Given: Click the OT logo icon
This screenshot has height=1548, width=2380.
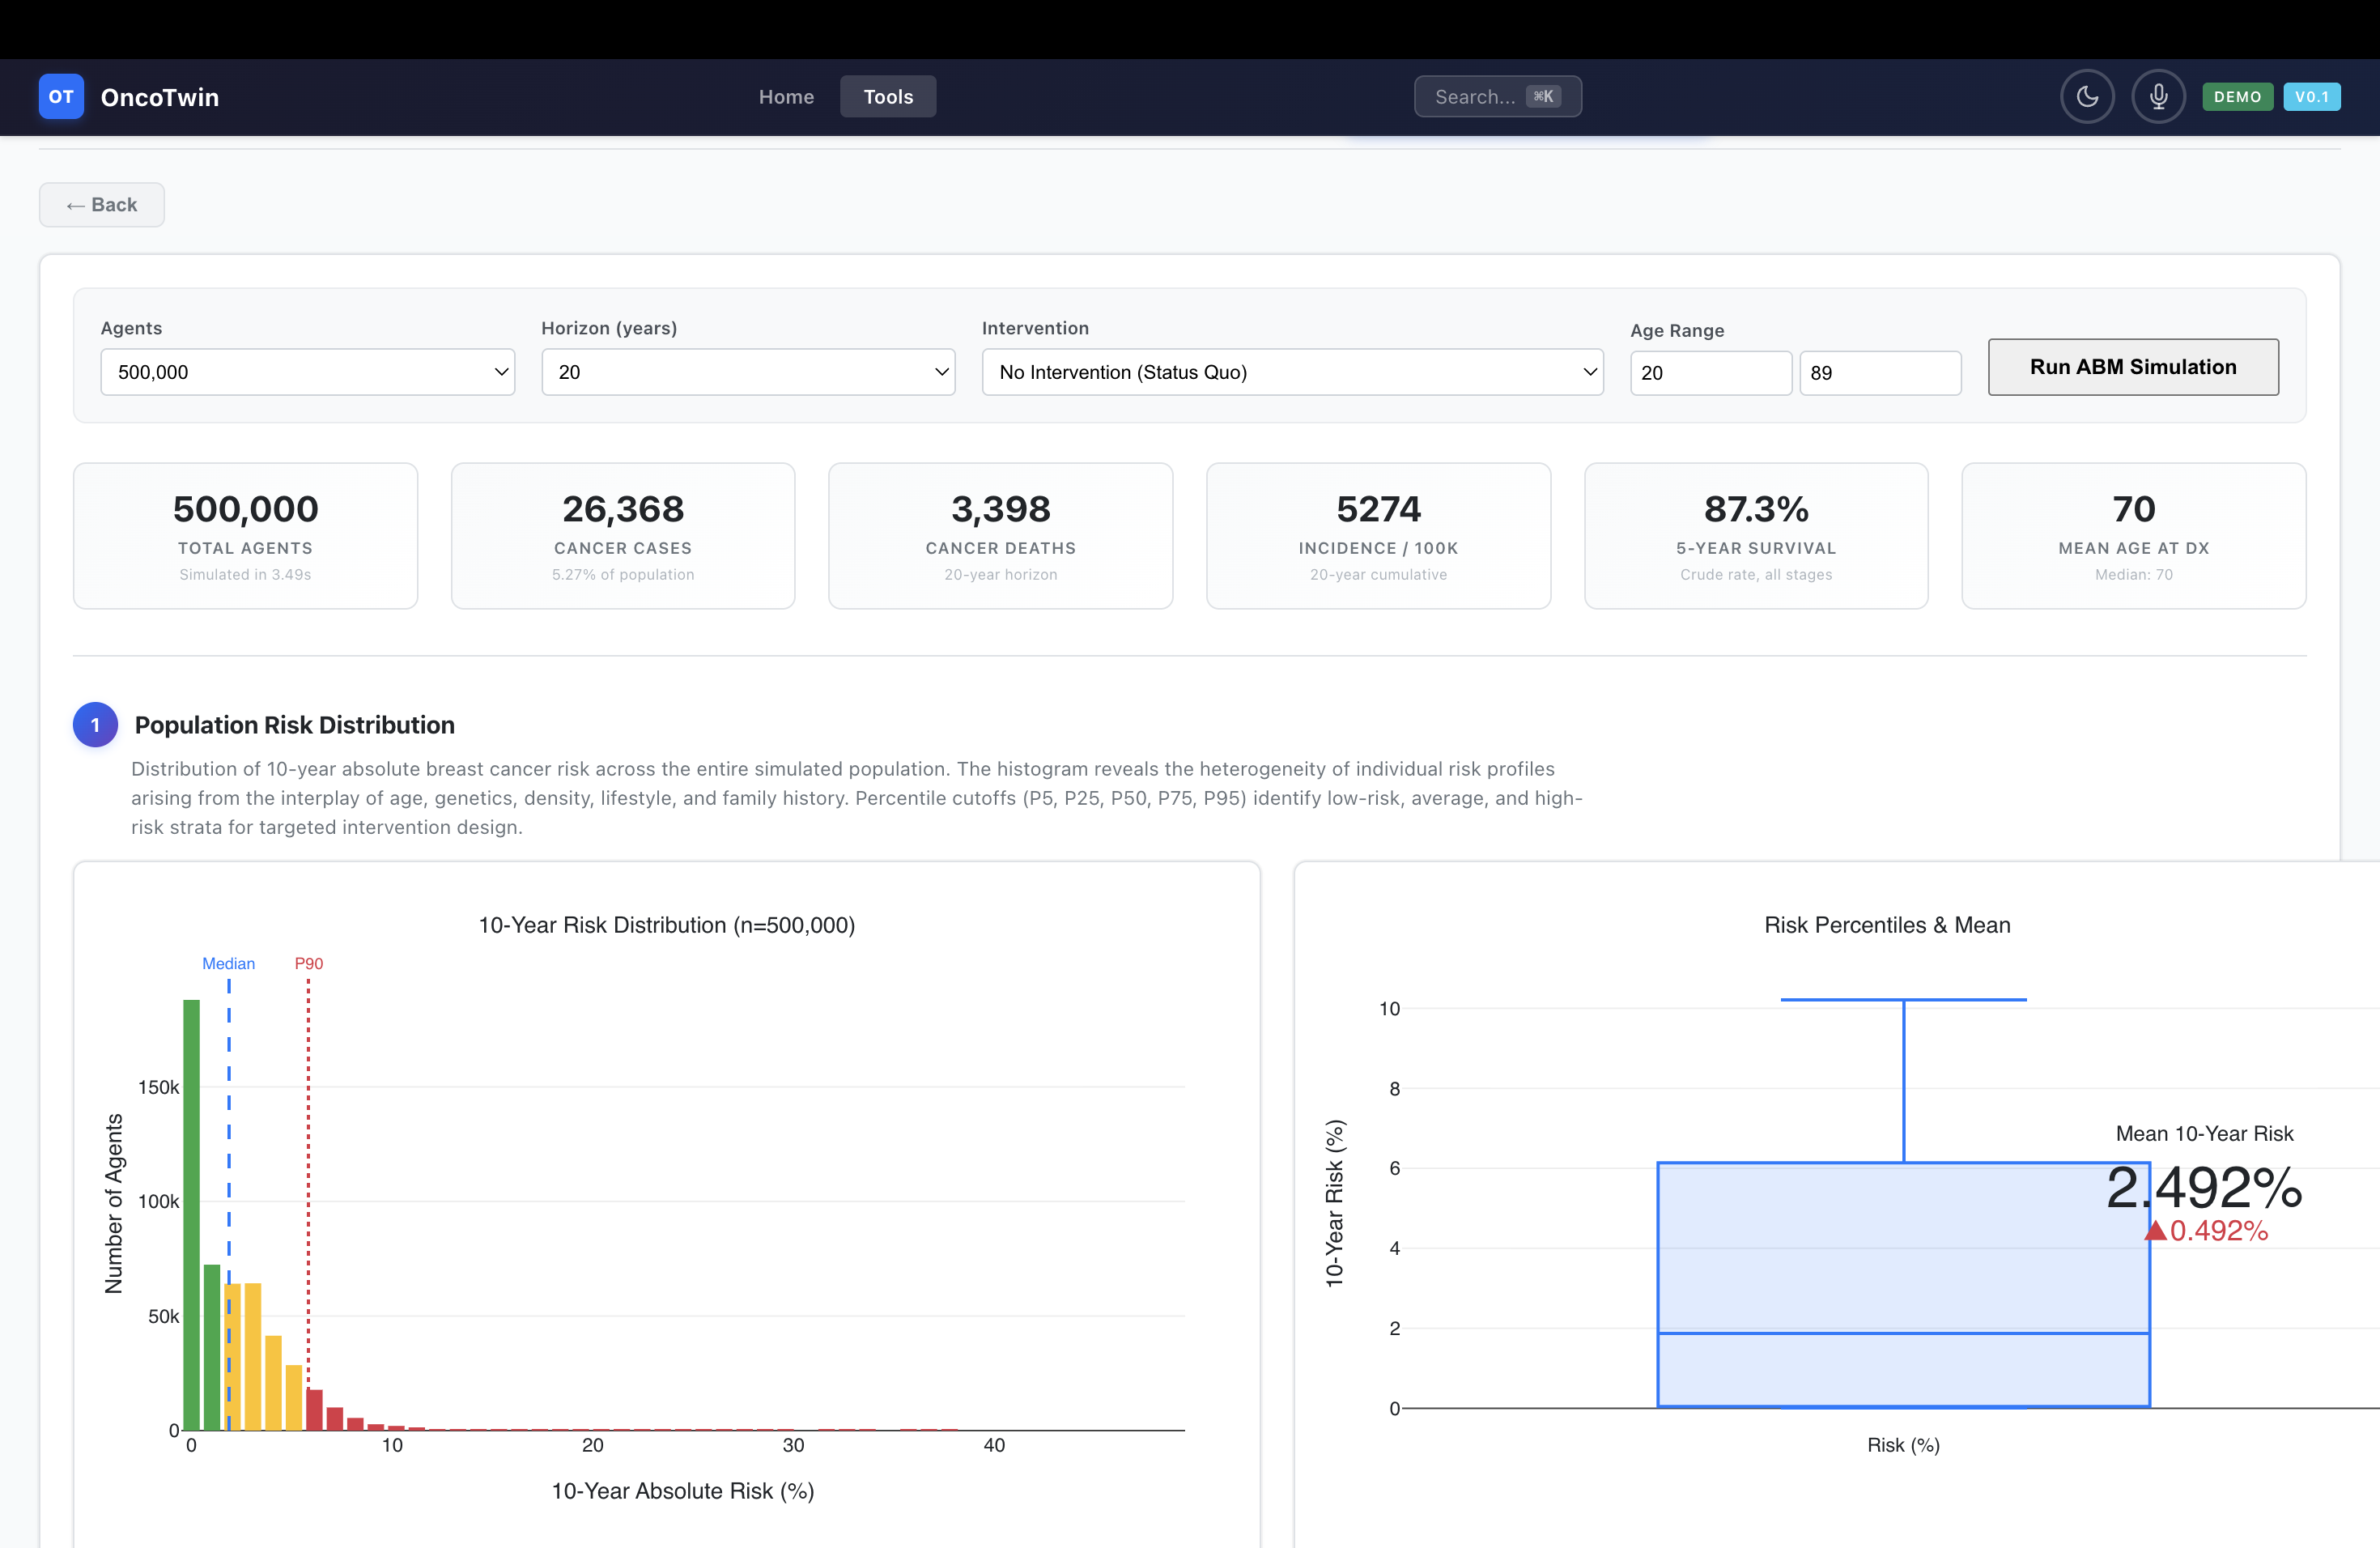Looking at the screenshot, I should click(61, 97).
